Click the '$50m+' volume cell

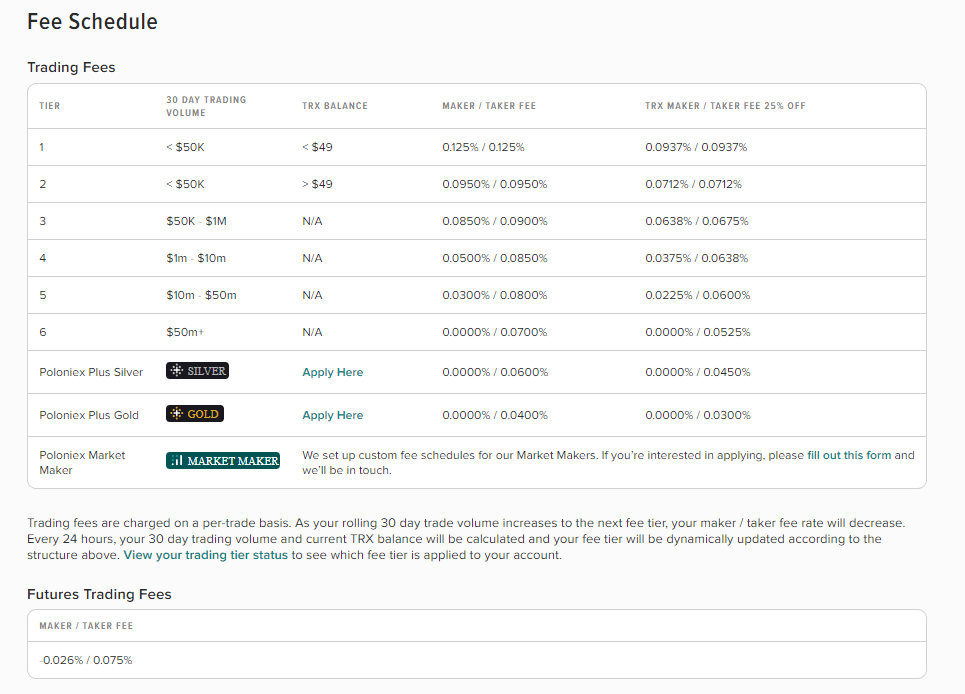click(x=185, y=332)
